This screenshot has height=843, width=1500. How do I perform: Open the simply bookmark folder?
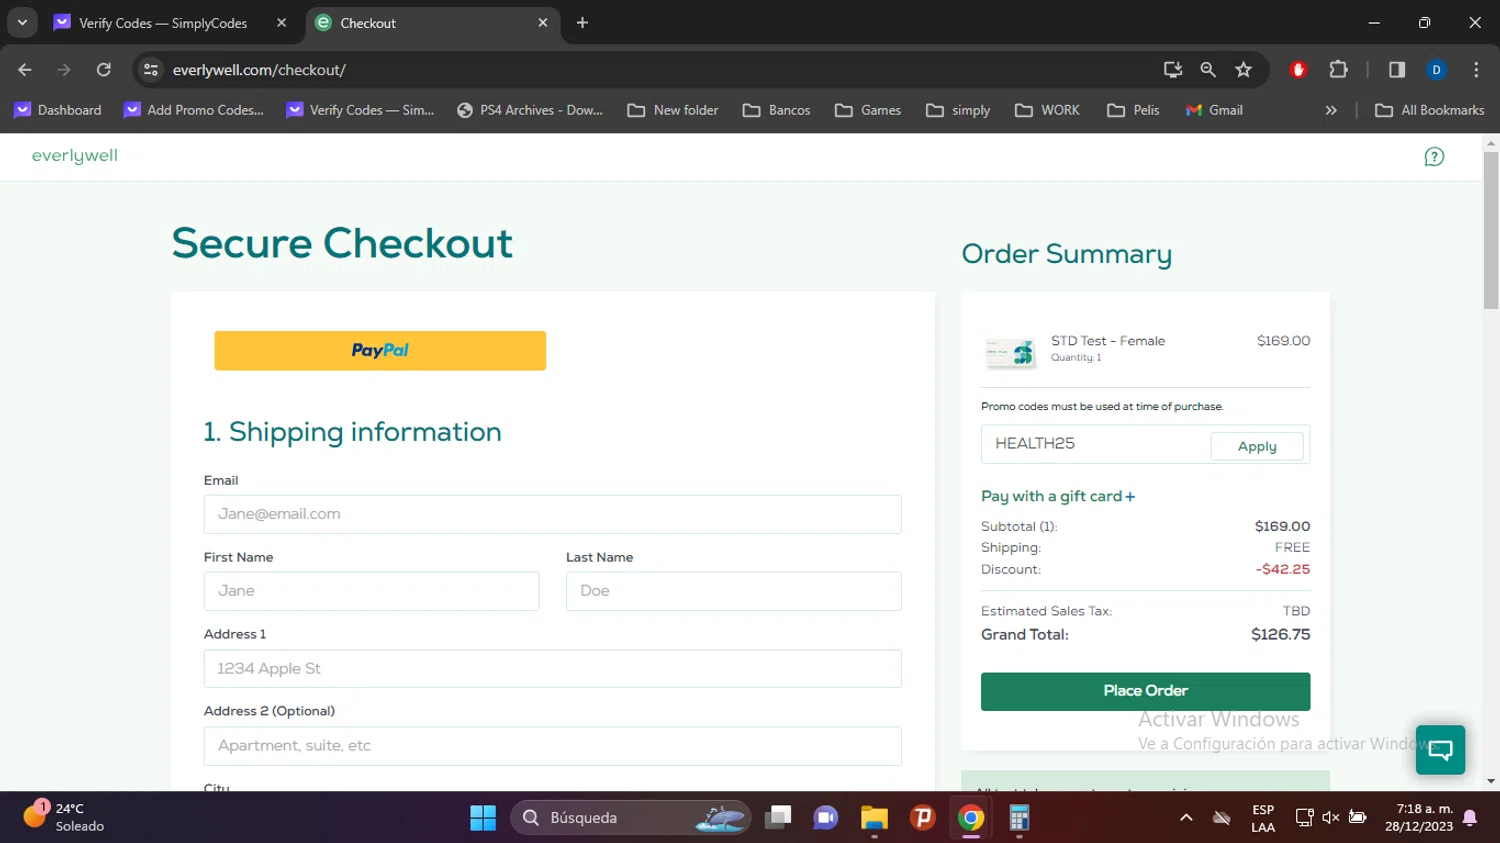click(958, 110)
